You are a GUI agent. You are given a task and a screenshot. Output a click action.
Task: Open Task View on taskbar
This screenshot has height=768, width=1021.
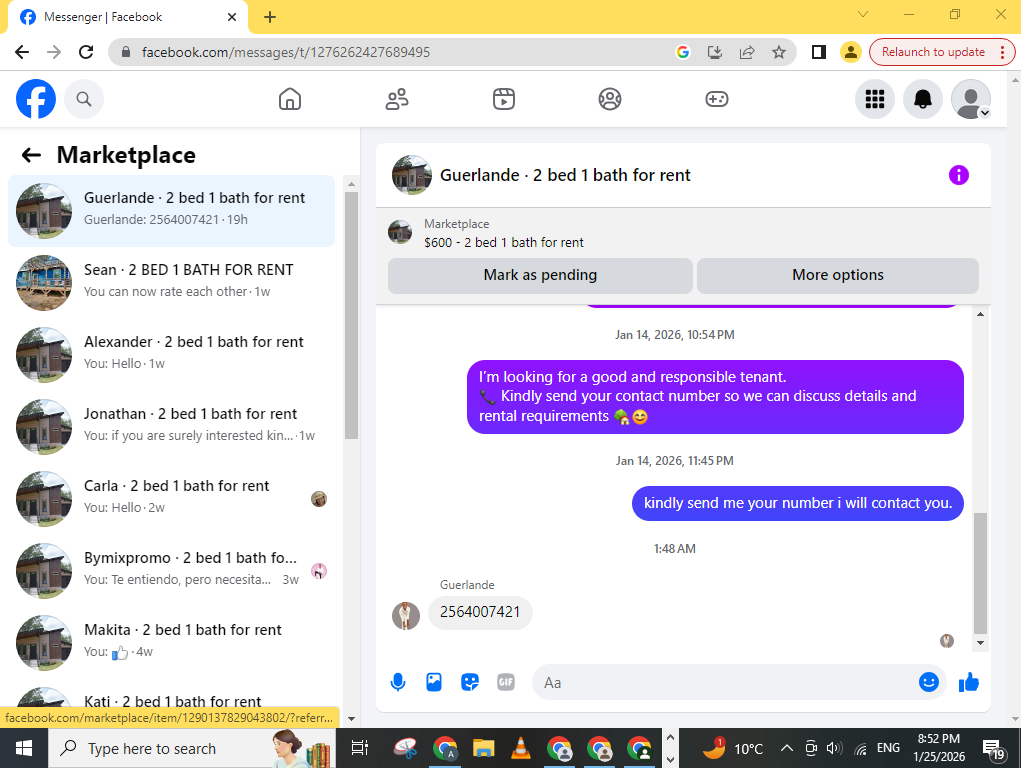(360, 748)
